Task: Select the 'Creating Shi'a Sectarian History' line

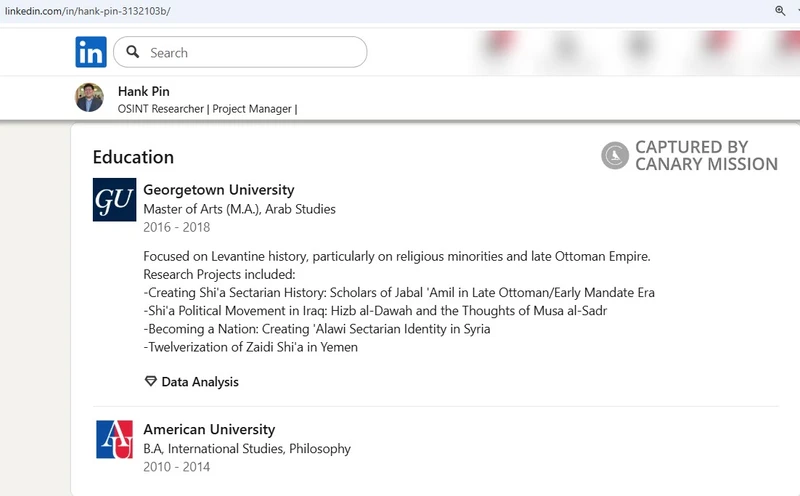Action: (399, 293)
